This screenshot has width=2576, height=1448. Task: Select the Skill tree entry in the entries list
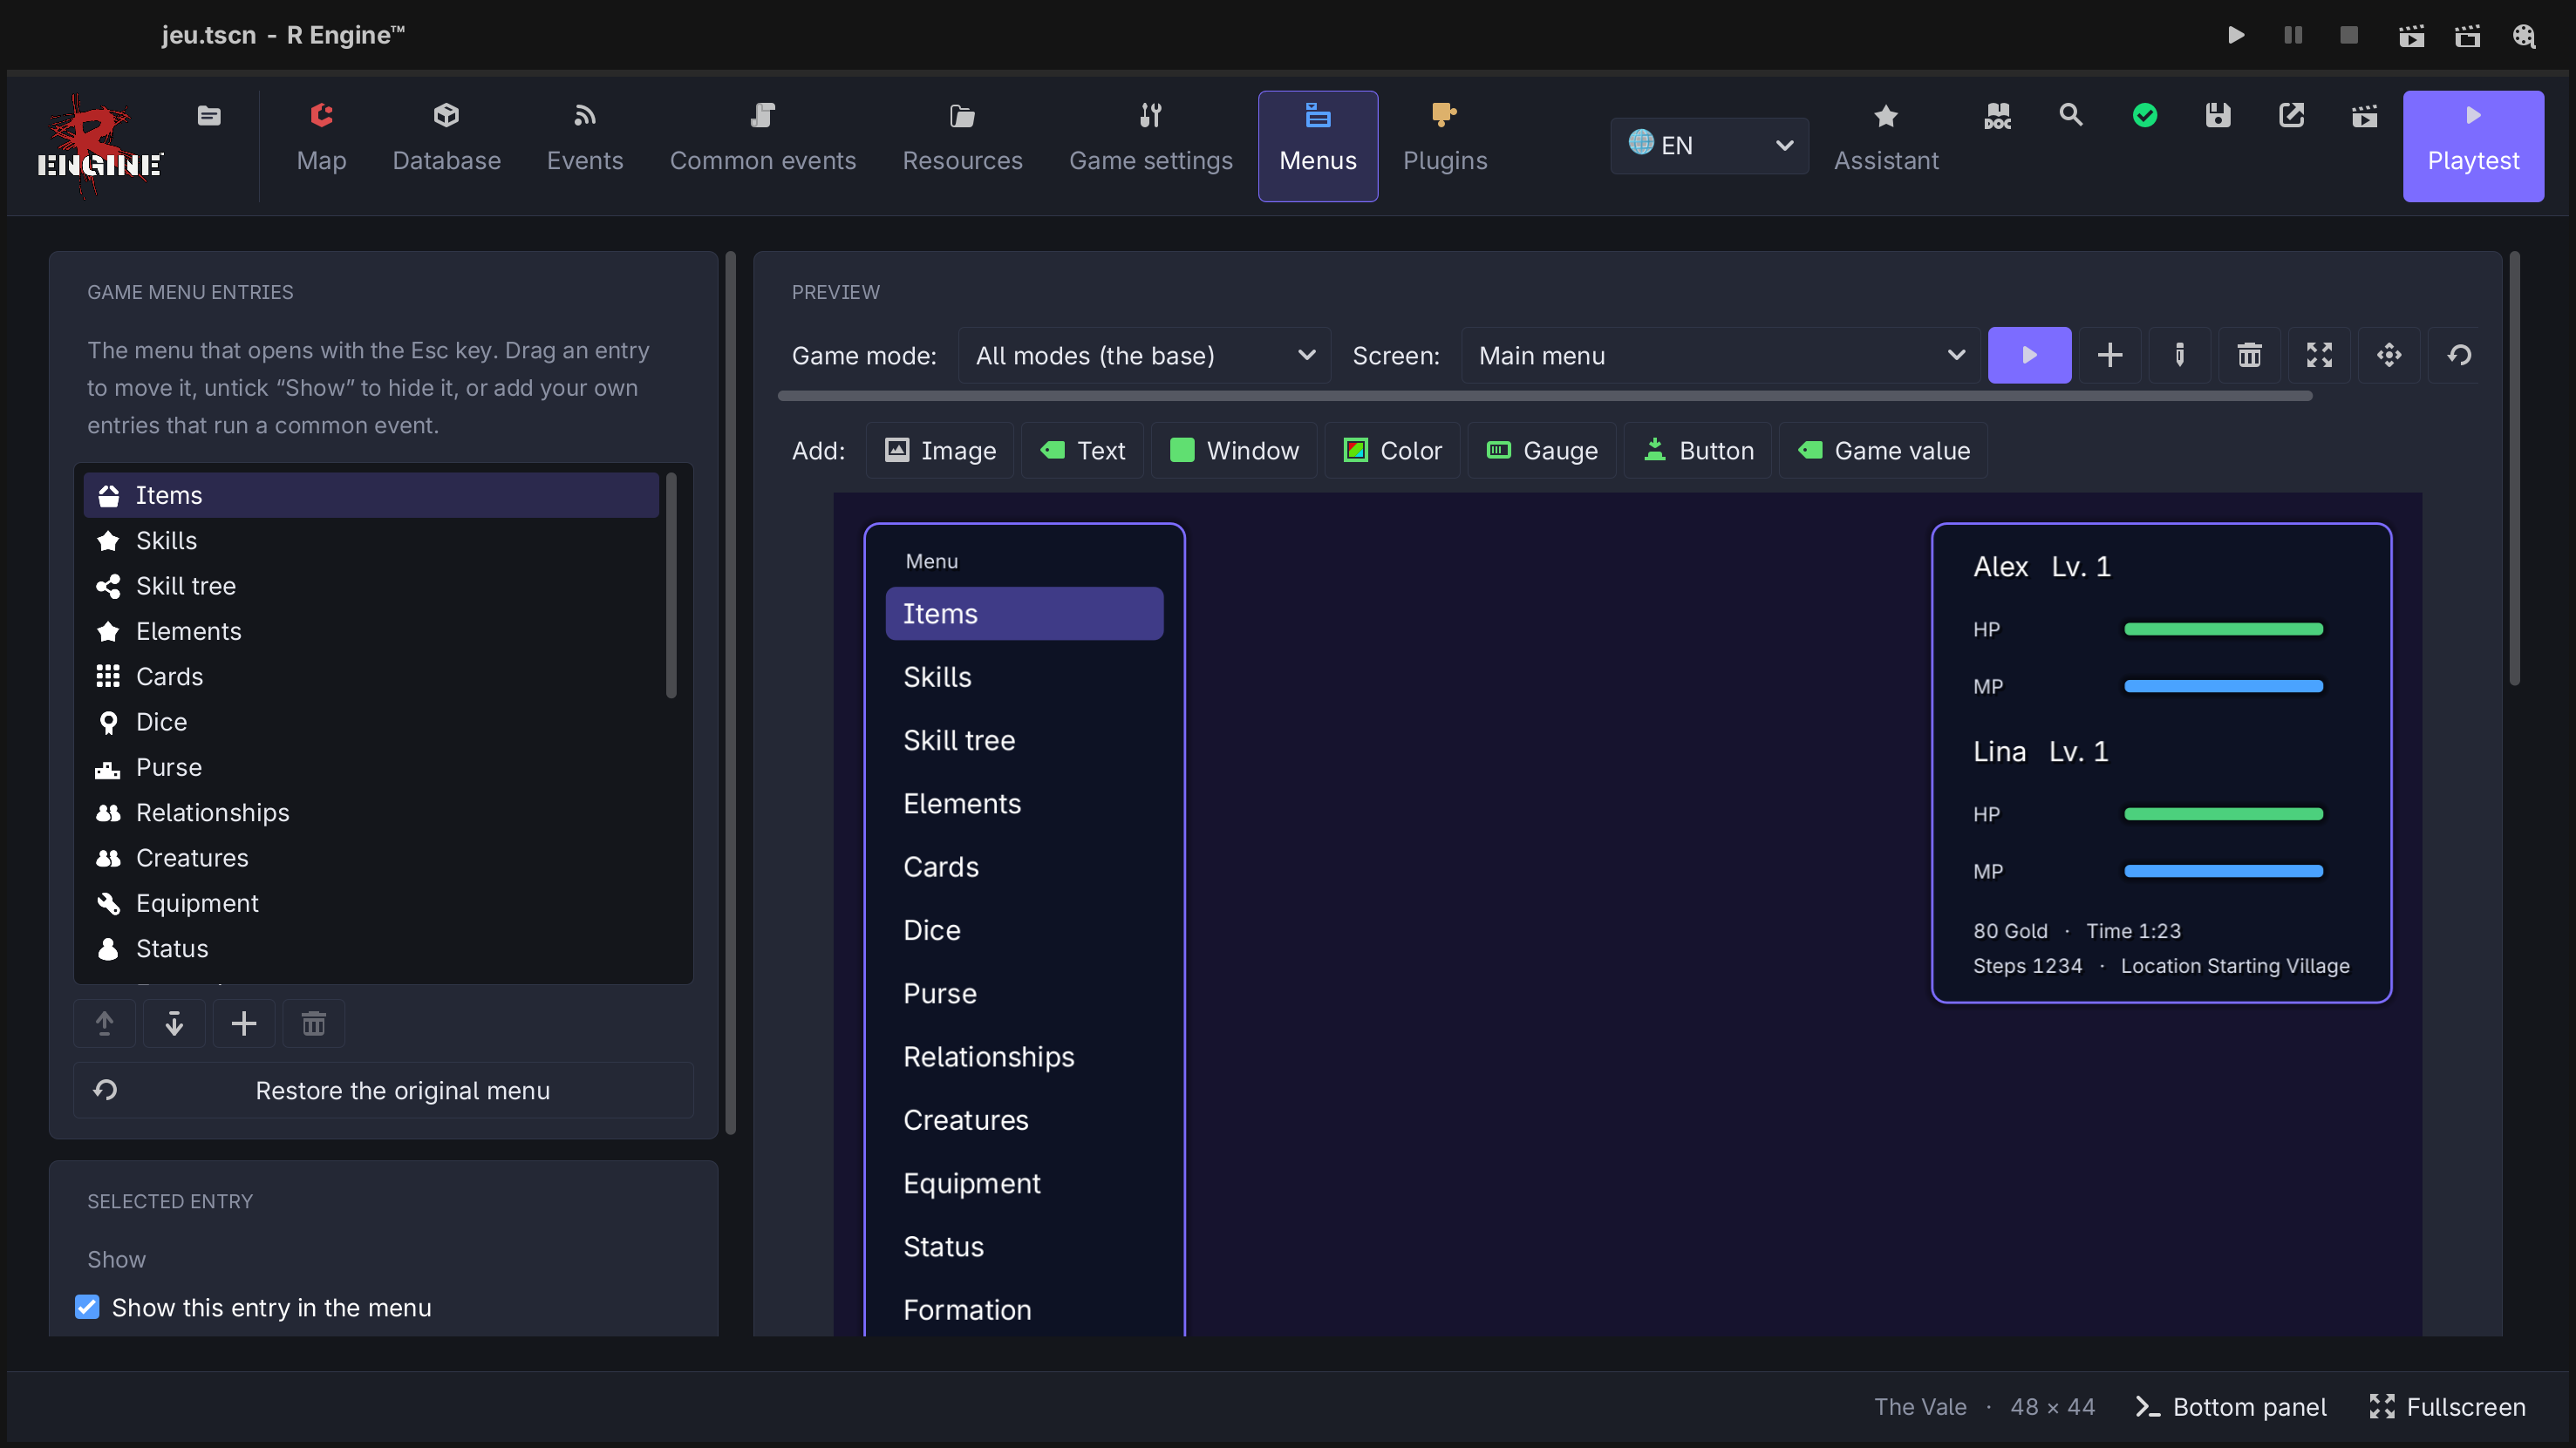click(x=371, y=585)
